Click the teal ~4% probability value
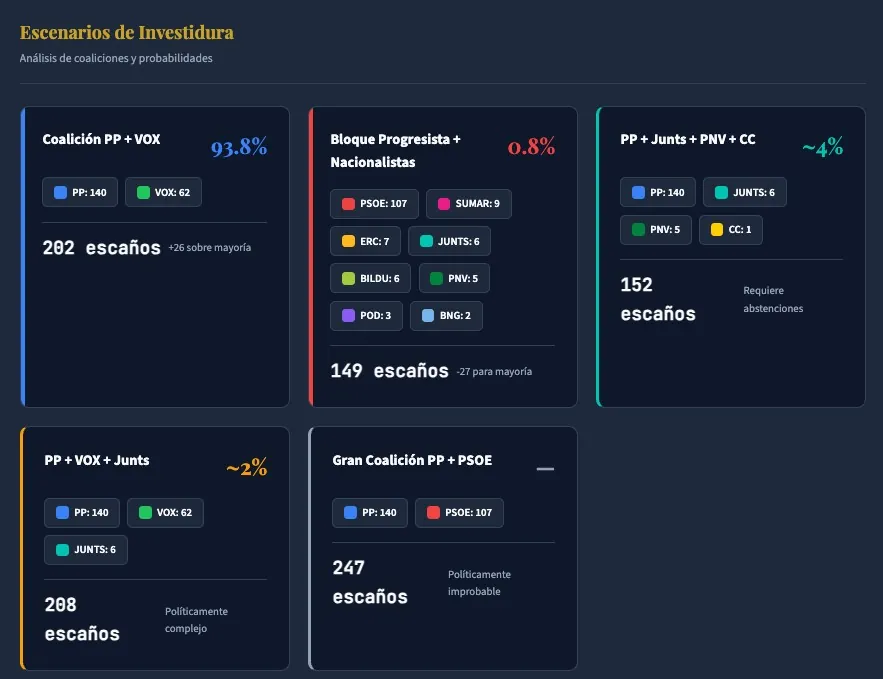 click(x=822, y=149)
